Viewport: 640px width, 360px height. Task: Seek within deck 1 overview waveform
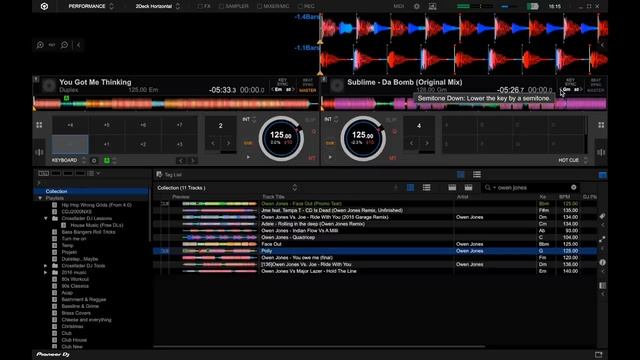(x=176, y=104)
